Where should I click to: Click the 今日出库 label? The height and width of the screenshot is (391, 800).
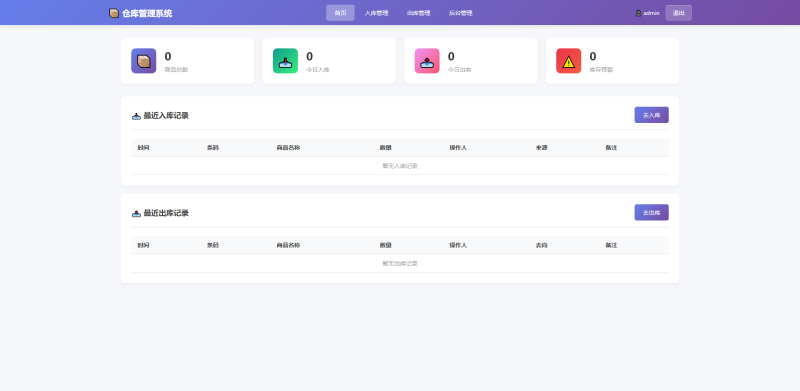coord(460,69)
